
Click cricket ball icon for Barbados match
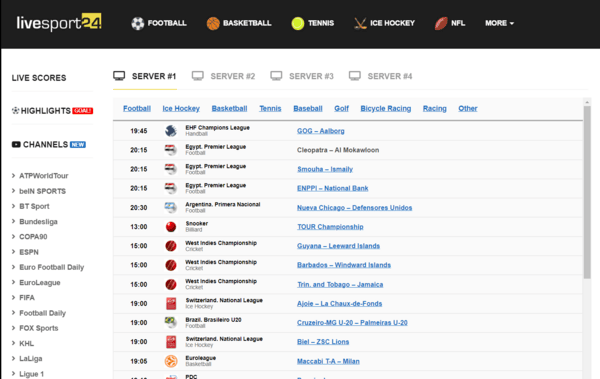click(171, 265)
